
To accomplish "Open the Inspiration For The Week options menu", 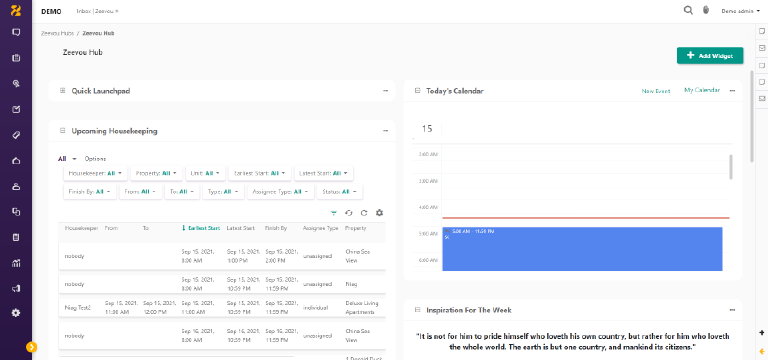I will click(x=732, y=310).
